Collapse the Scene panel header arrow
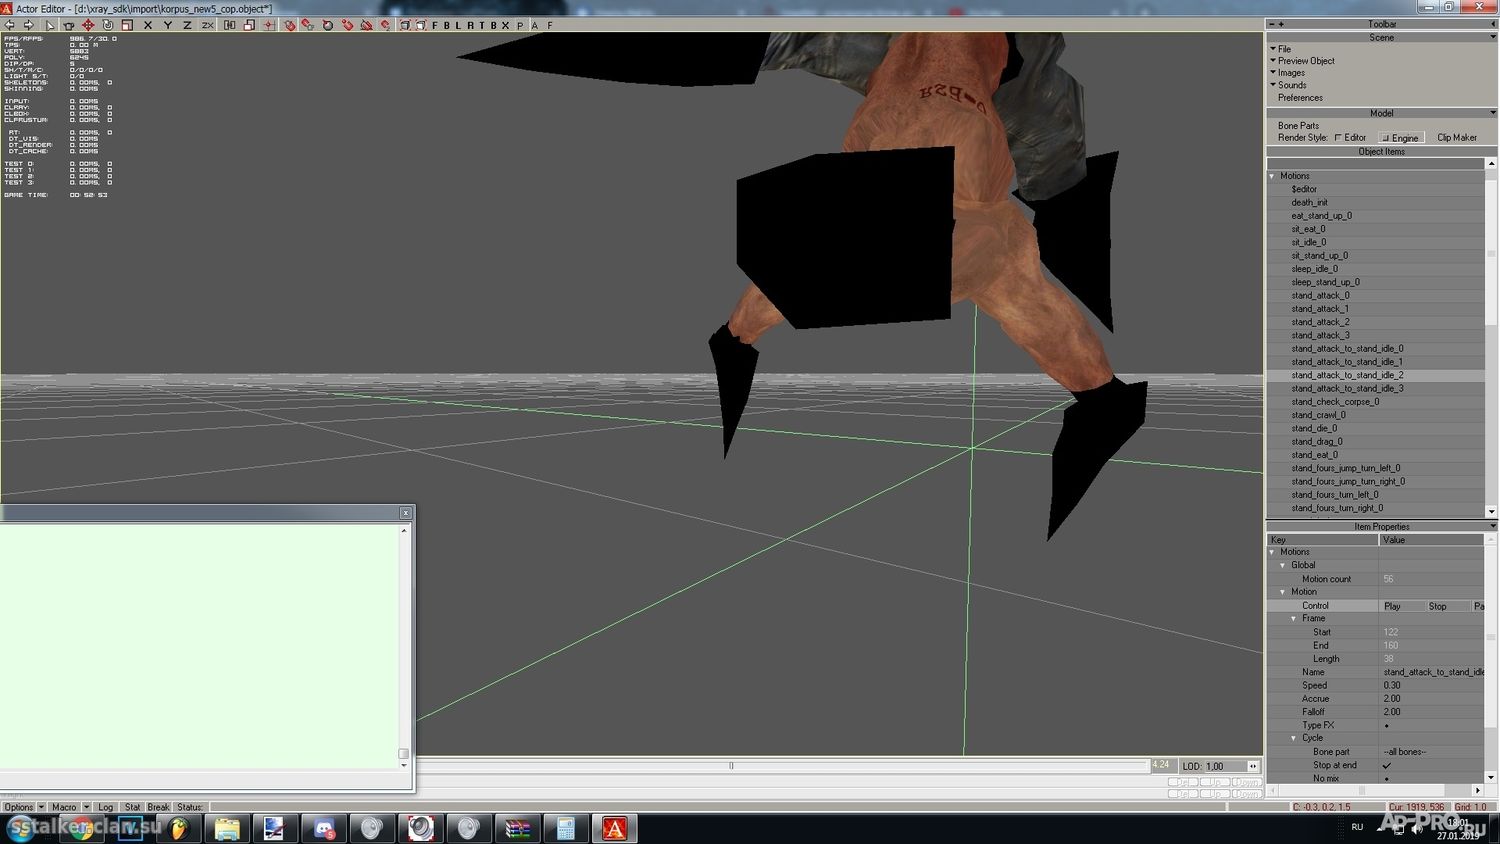Viewport: 1500px width, 844px height. pyautogui.click(x=1493, y=37)
